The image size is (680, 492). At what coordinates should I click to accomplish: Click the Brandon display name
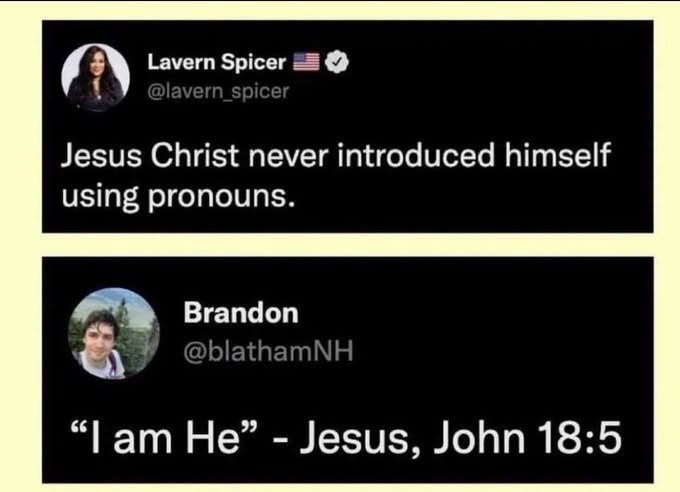[241, 312]
